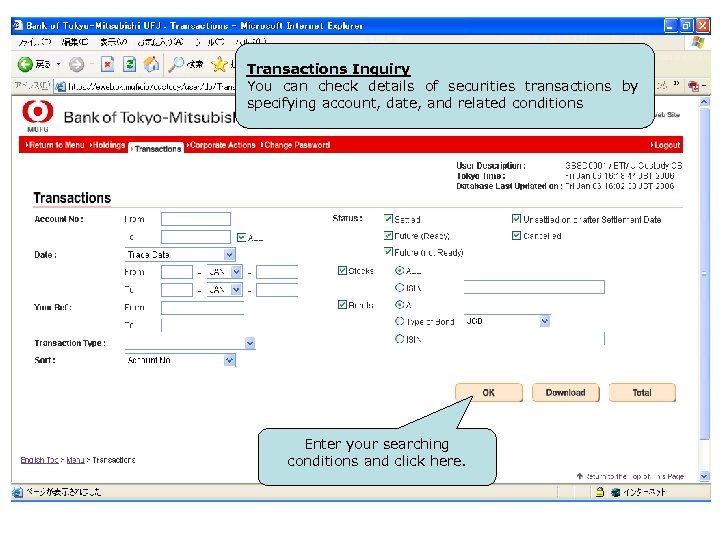This screenshot has width=720, height=540.
Task: Toggle the Future (not Ready) checkbox
Action: click(388, 252)
